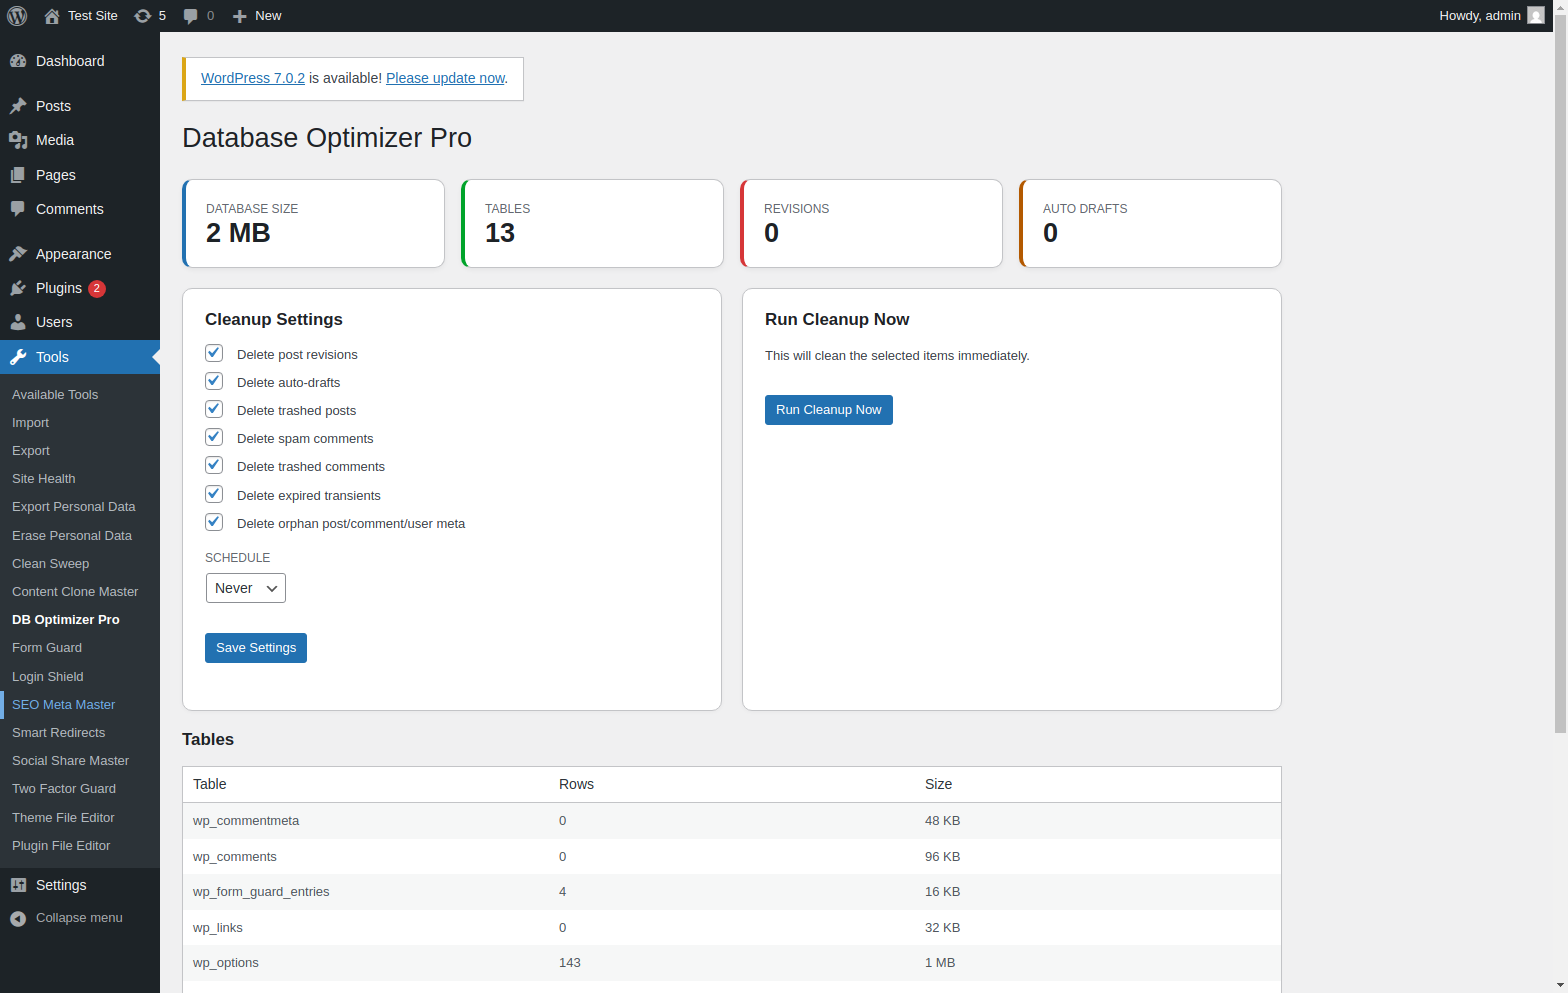Screen dimensions: 1568x993
Task: Click the Collapse menu arrow icon
Action: pos(18,918)
